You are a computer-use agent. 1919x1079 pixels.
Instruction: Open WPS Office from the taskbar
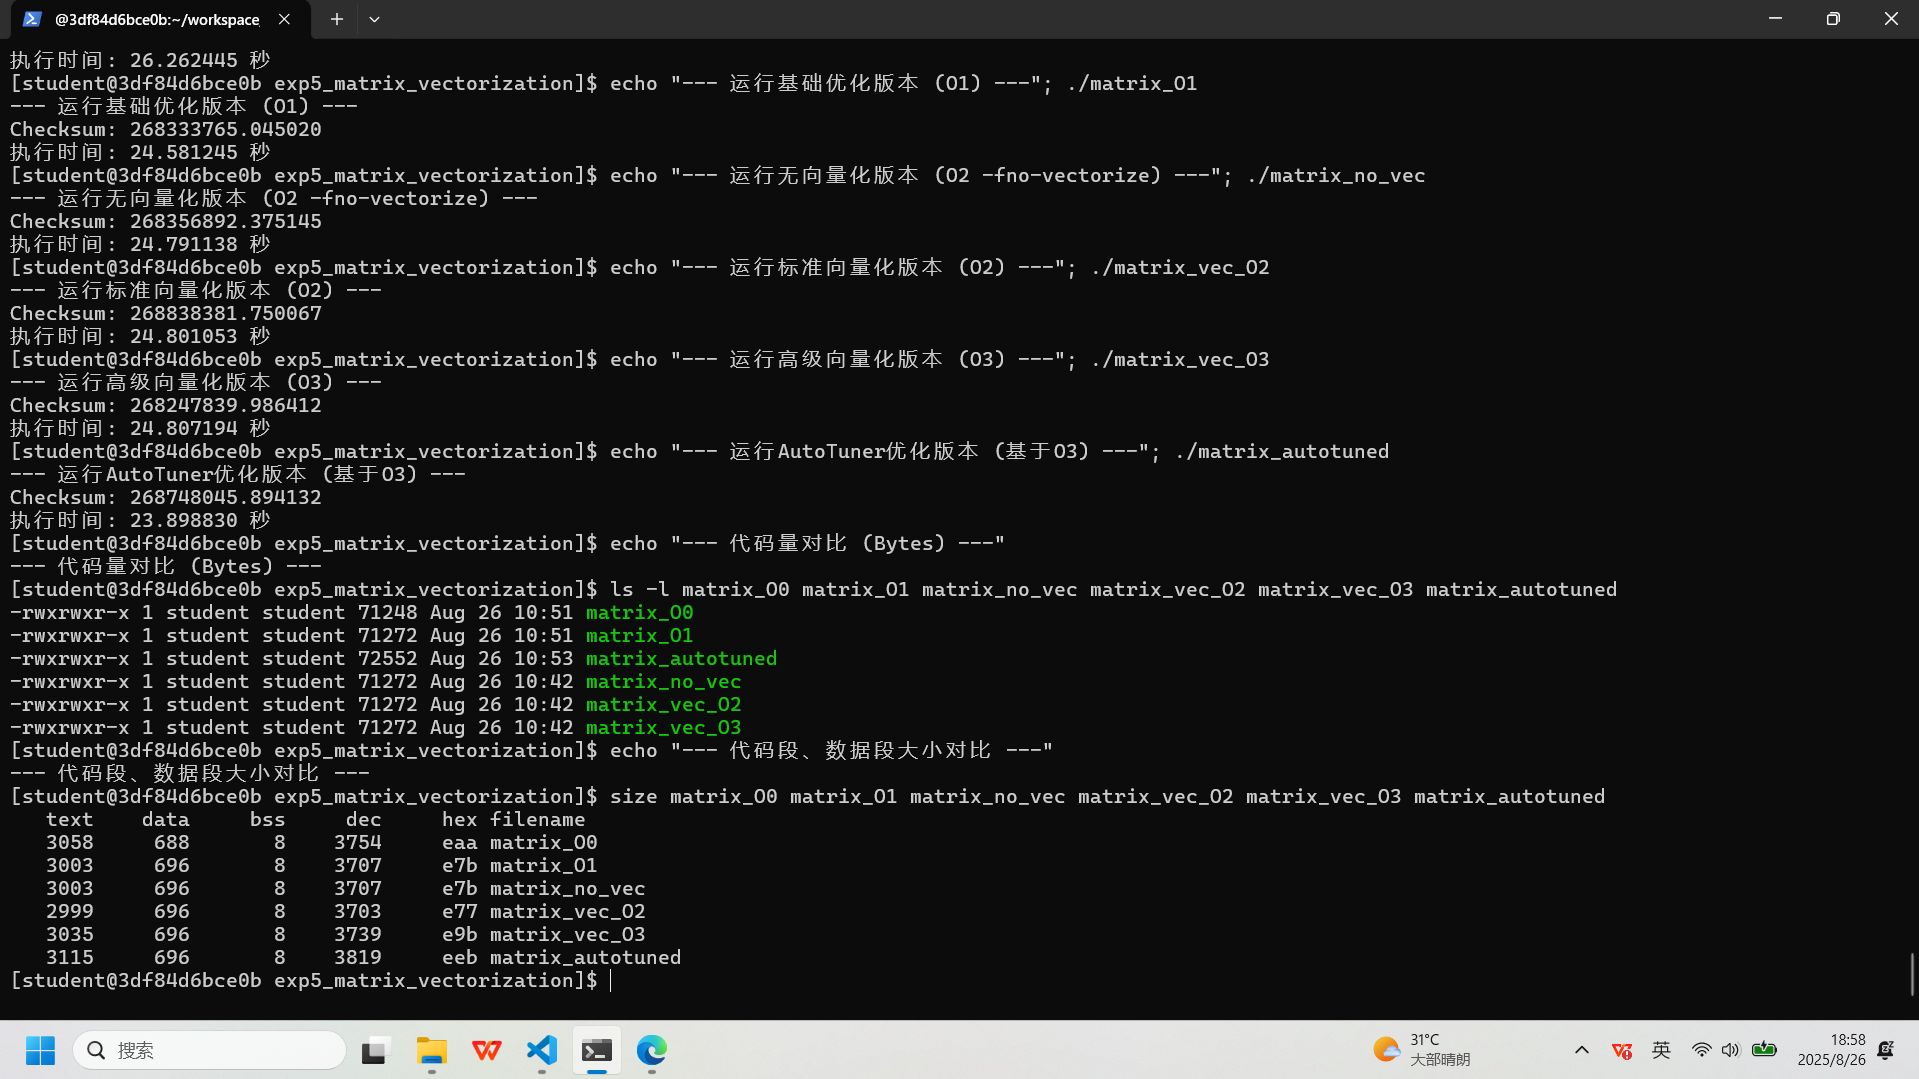(487, 1050)
